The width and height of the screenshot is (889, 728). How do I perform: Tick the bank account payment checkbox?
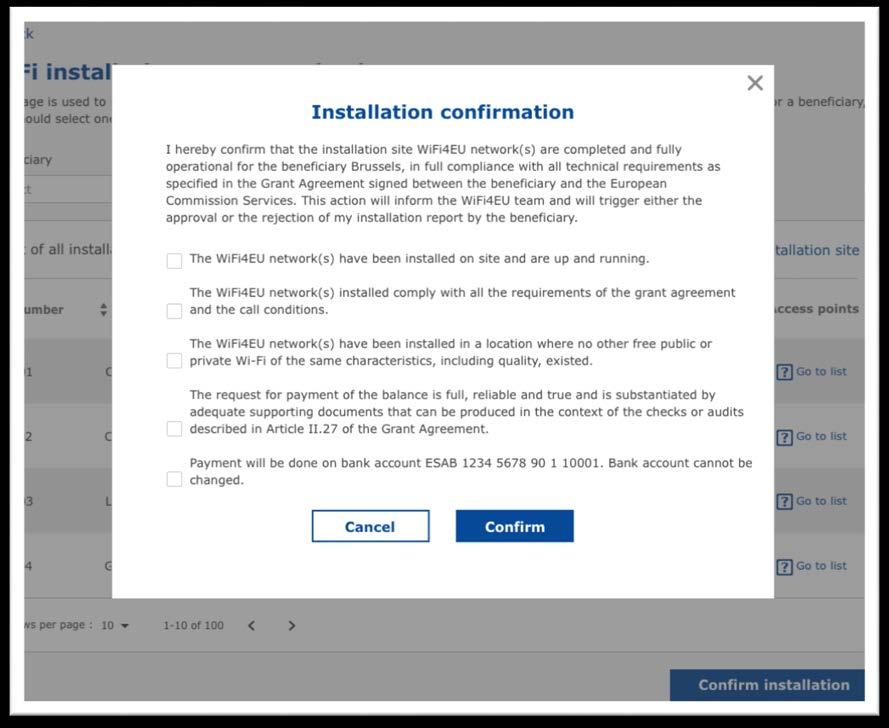tap(174, 479)
